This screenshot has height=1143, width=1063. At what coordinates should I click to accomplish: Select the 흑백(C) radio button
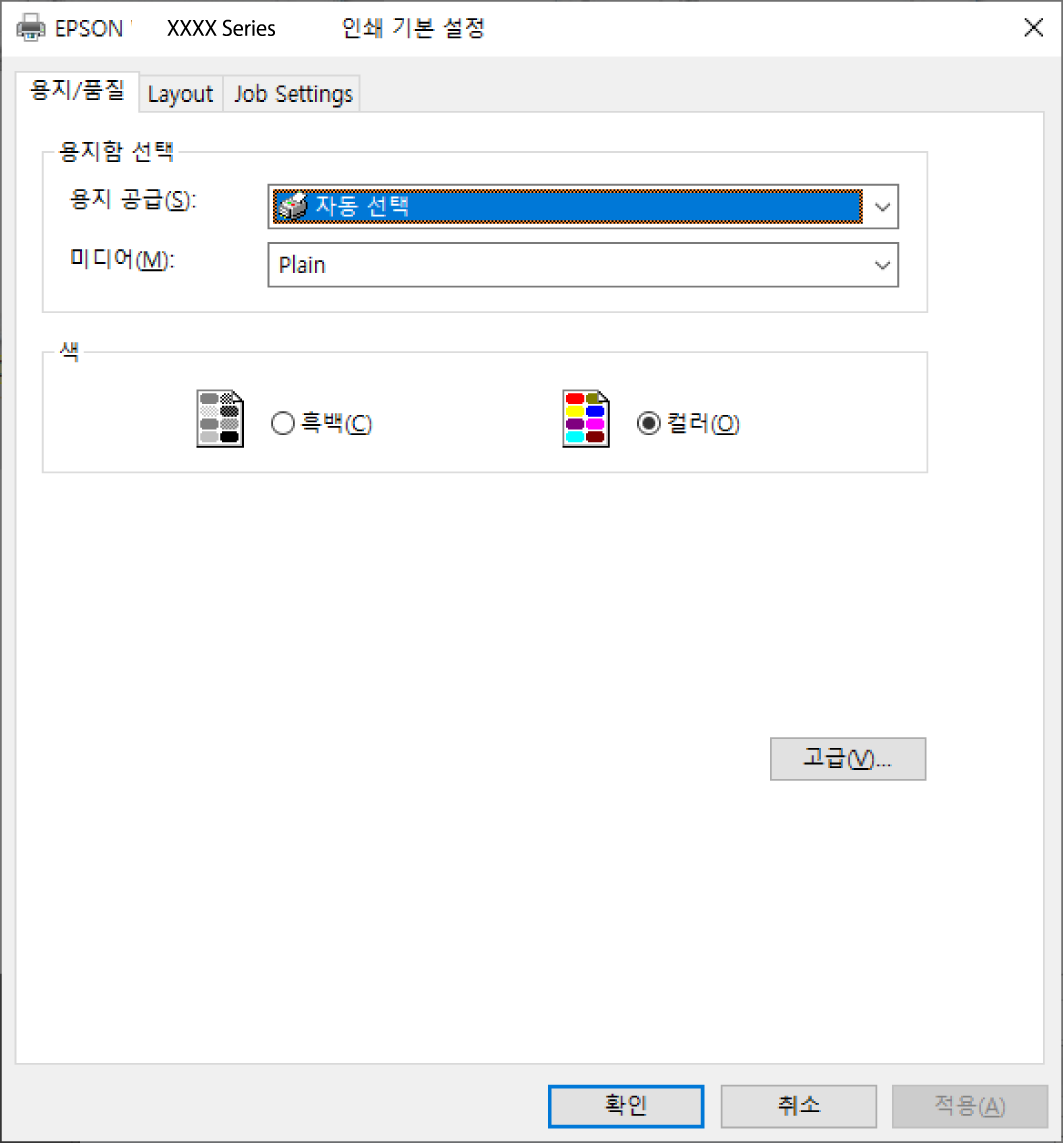(x=283, y=423)
